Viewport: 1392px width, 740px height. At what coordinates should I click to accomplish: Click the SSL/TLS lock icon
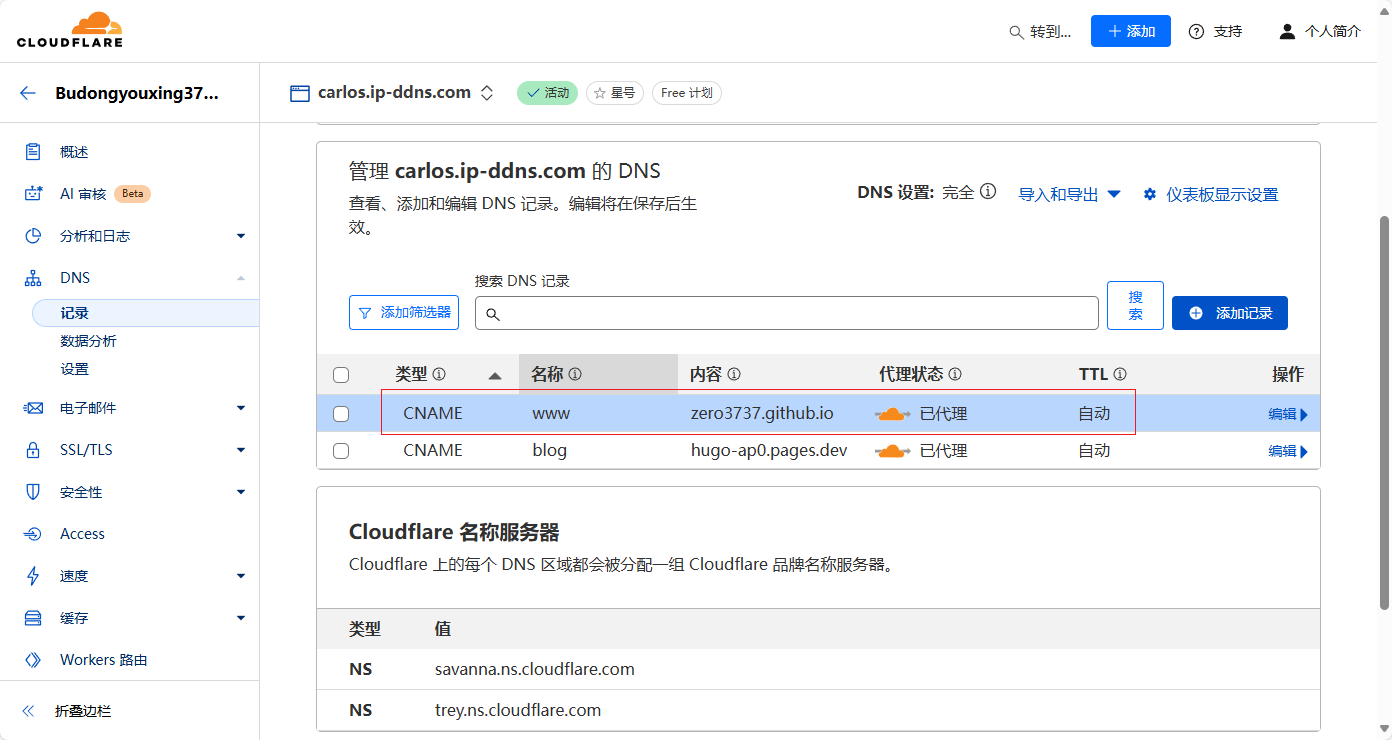pyautogui.click(x=33, y=450)
